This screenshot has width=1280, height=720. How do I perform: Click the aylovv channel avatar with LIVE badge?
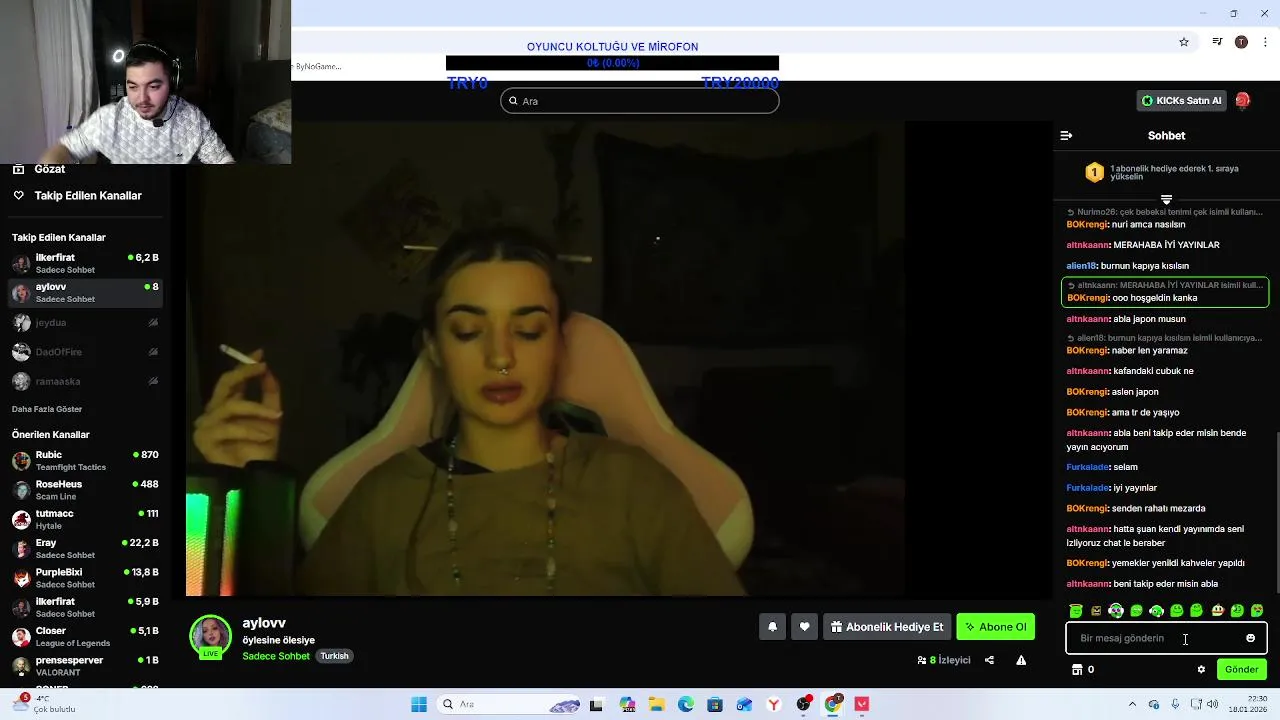(210, 637)
